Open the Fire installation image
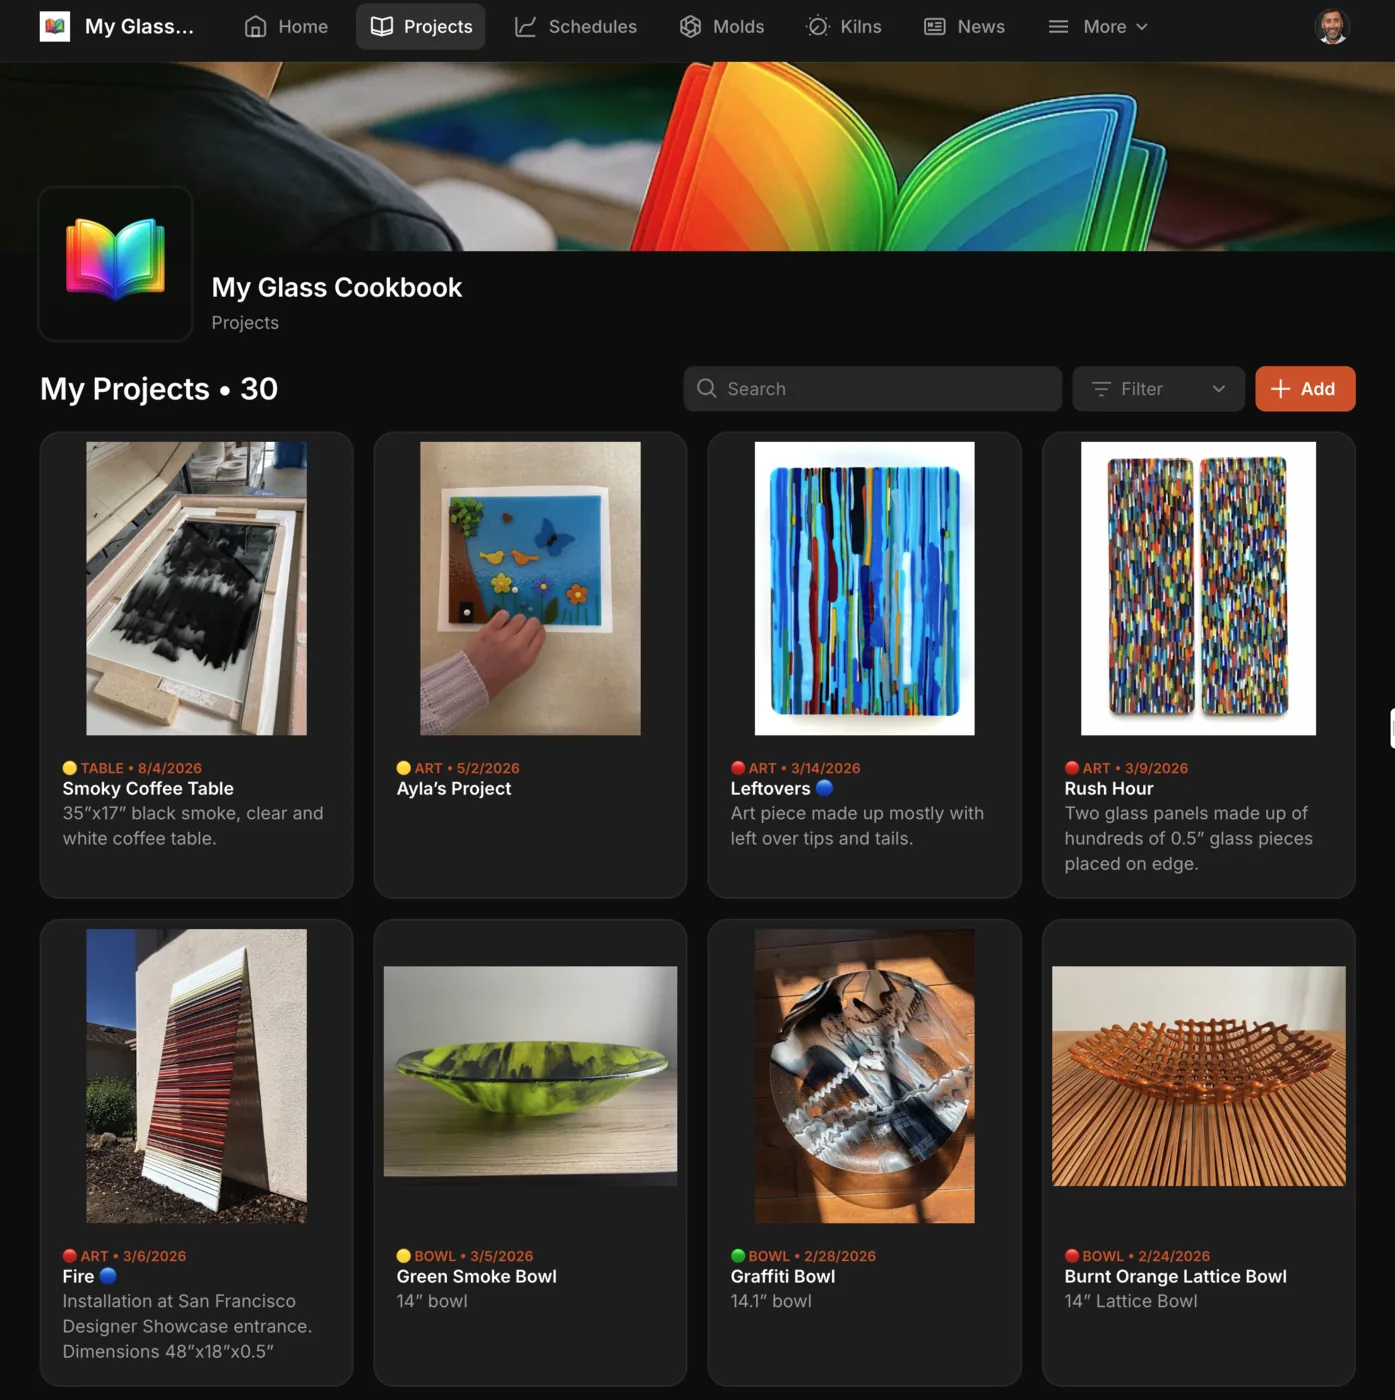This screenshot has height=1400, width=1395. (x=196, y=1076)
